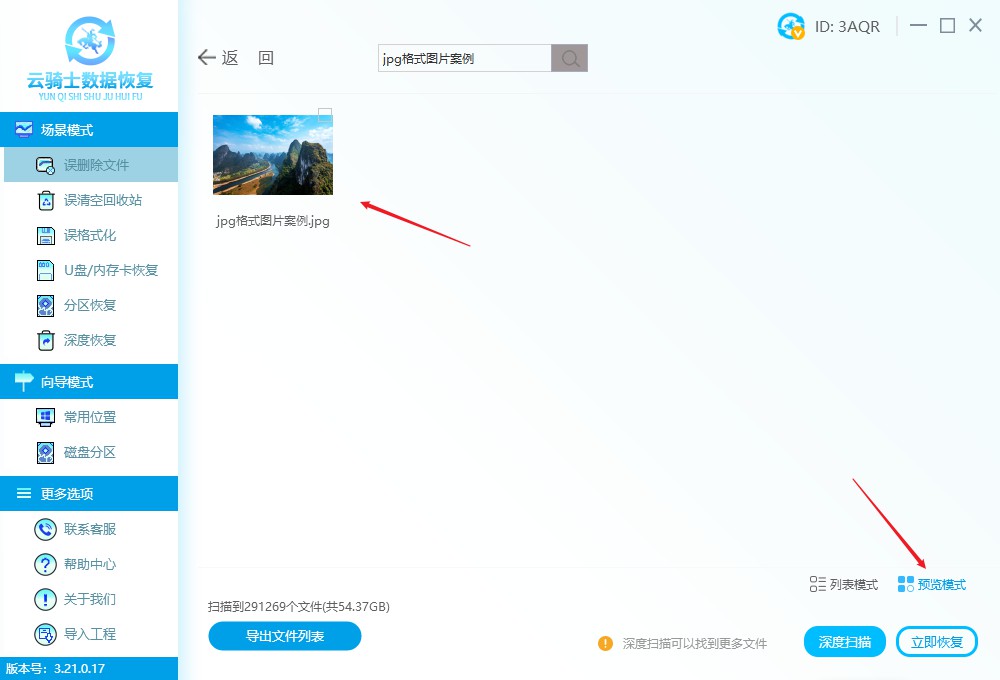This screenshot has width=1000, height=680.
Task: Expand the 更多选项 section header
Action: pos(89,494)
